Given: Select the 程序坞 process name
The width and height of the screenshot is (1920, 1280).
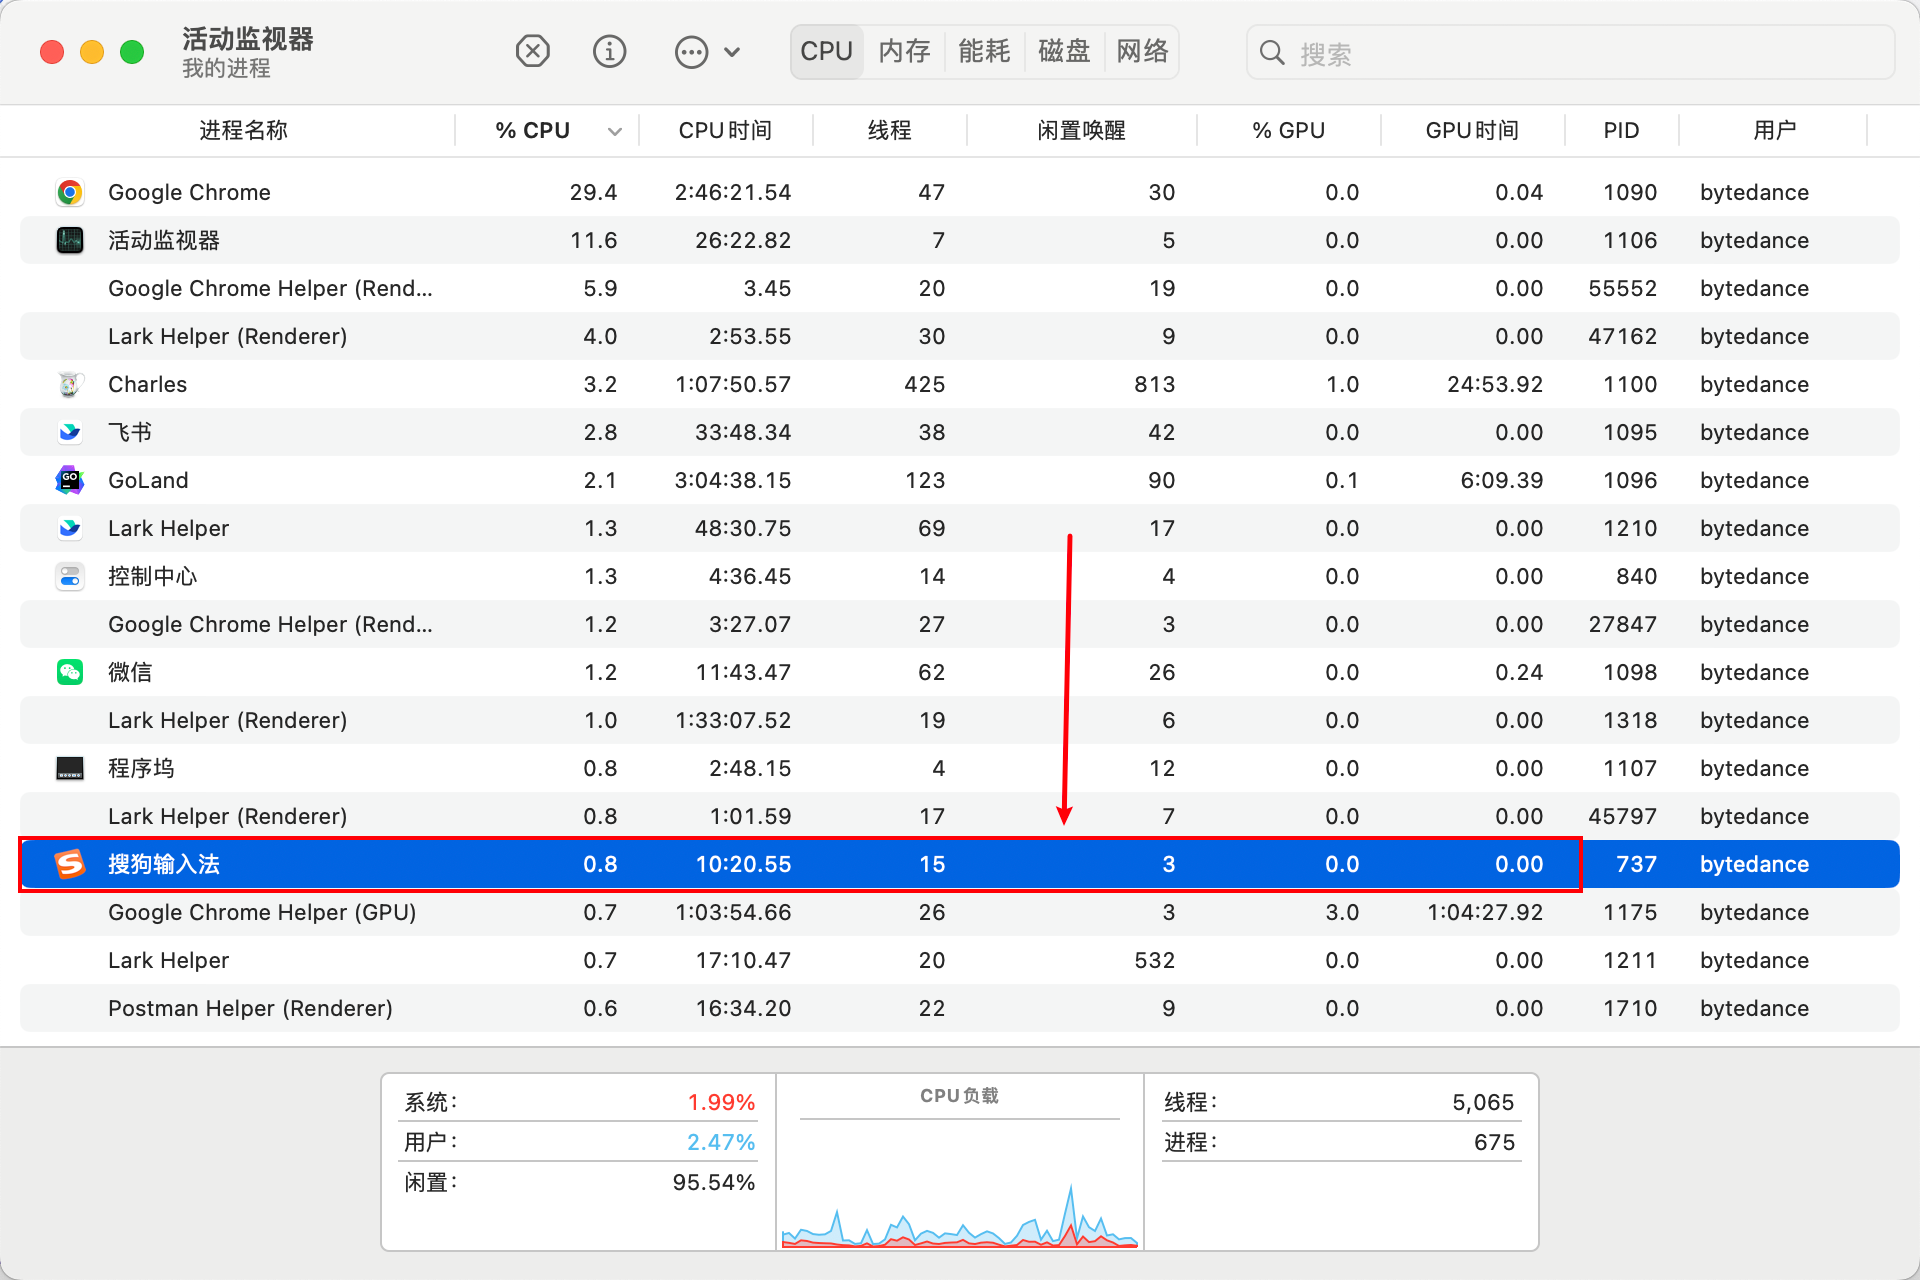Looking at the screenshot, I should (x=141, y=768).
